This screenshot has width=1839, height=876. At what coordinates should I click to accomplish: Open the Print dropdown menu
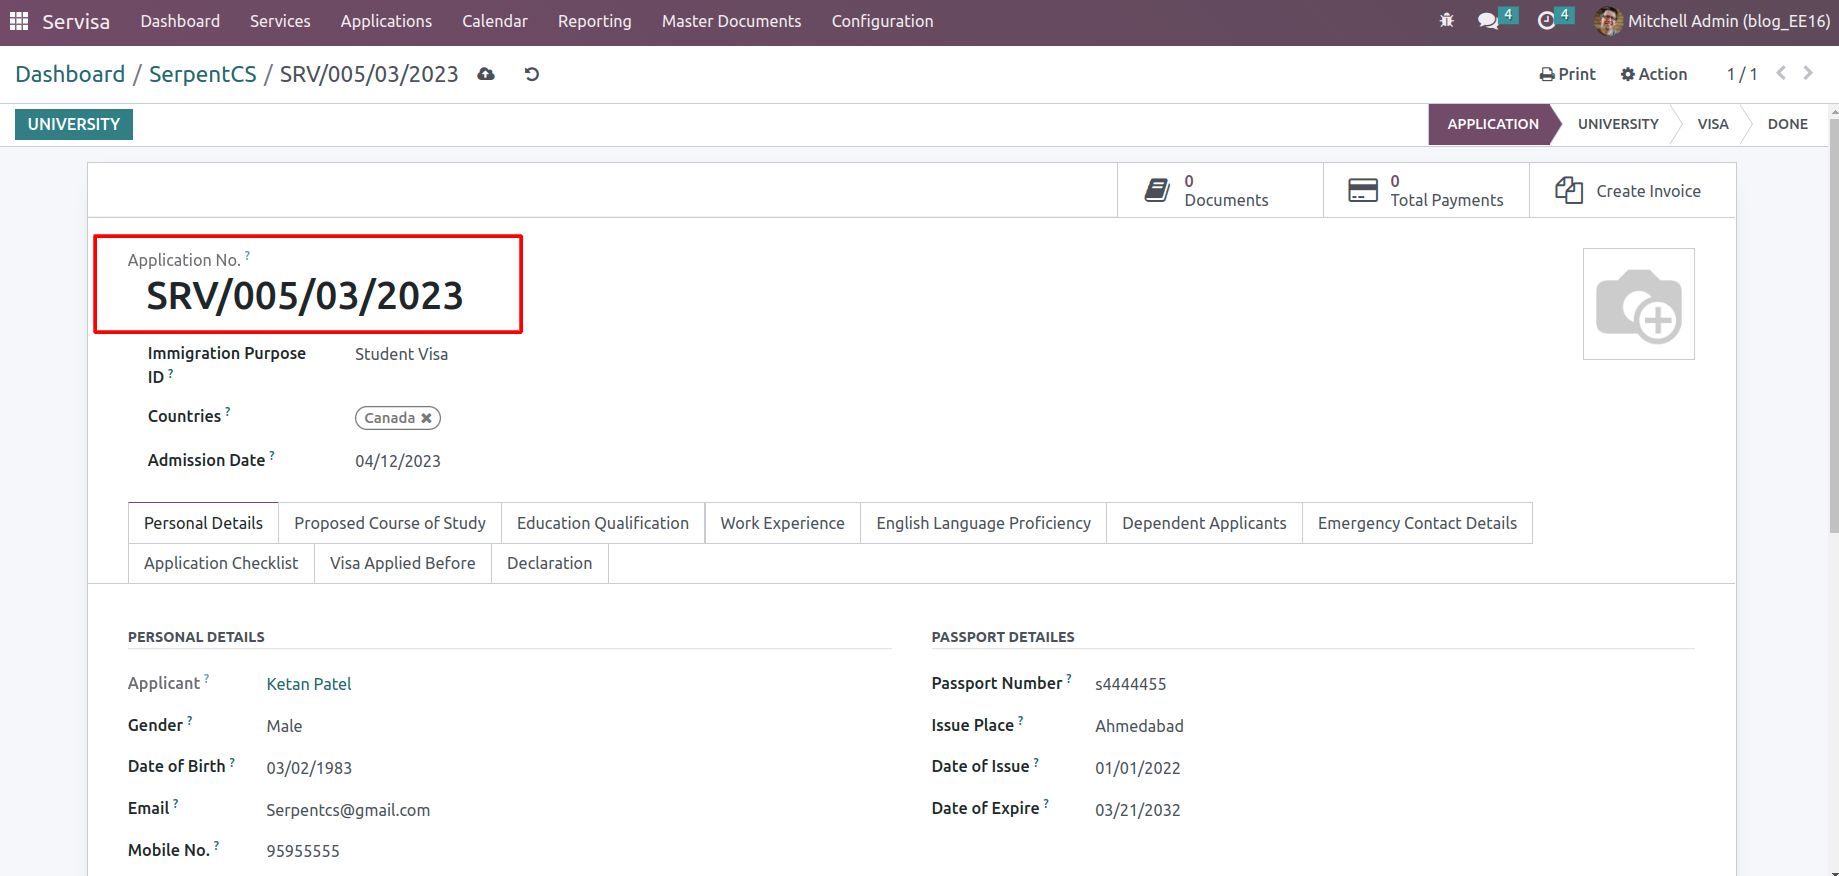[x=1567, y=74]
